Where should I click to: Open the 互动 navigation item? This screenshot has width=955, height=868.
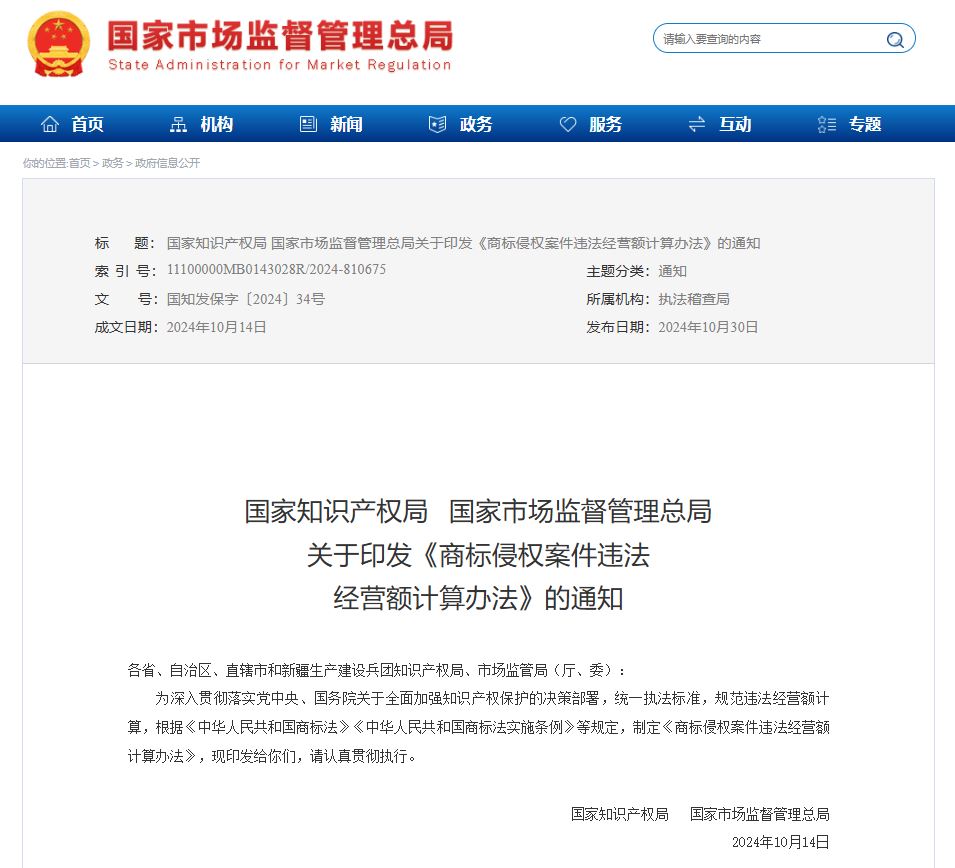pos(735,124)
